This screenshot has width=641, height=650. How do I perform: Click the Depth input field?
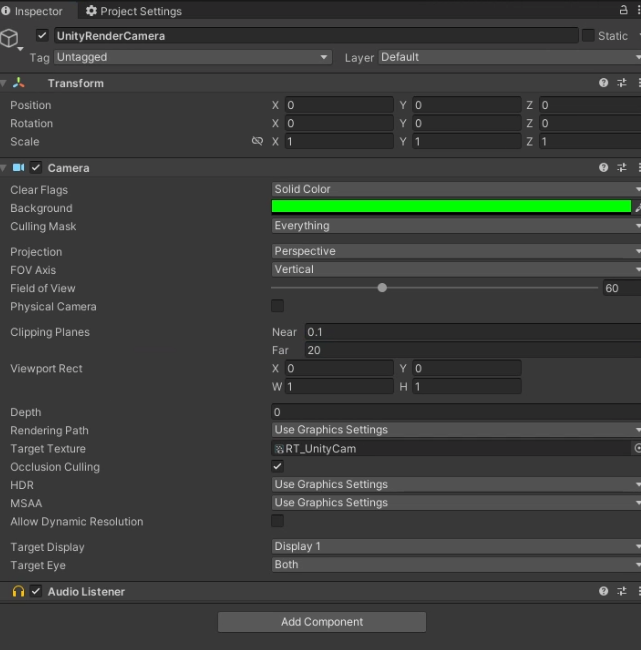pos(456,412)
